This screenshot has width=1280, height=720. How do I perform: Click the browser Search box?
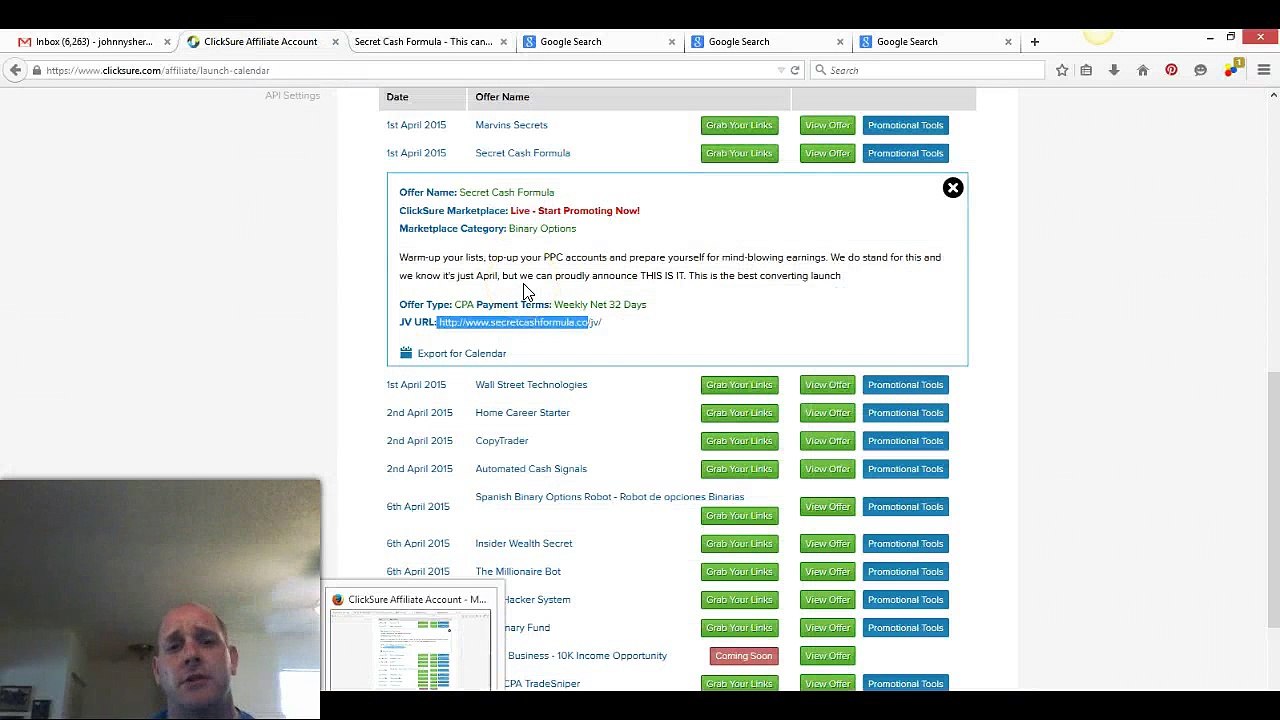click(x=930, y=70)
